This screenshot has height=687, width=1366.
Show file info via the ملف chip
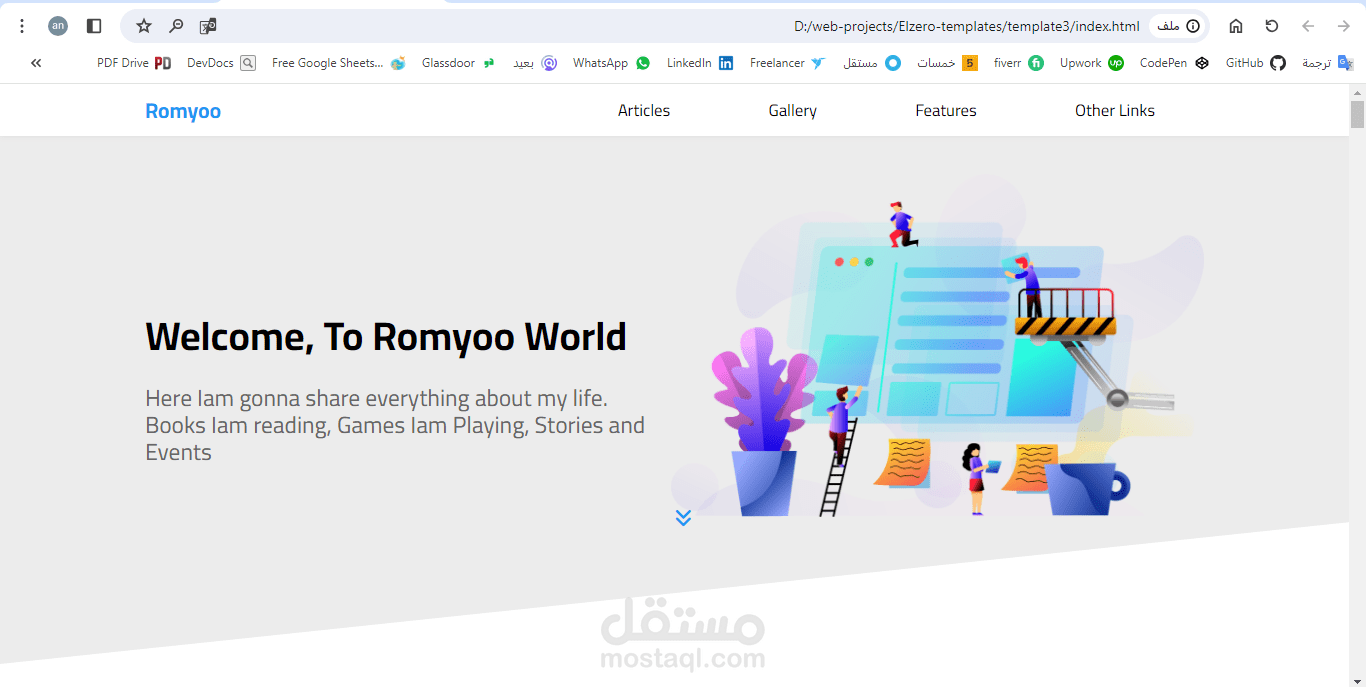(1178, 26)
